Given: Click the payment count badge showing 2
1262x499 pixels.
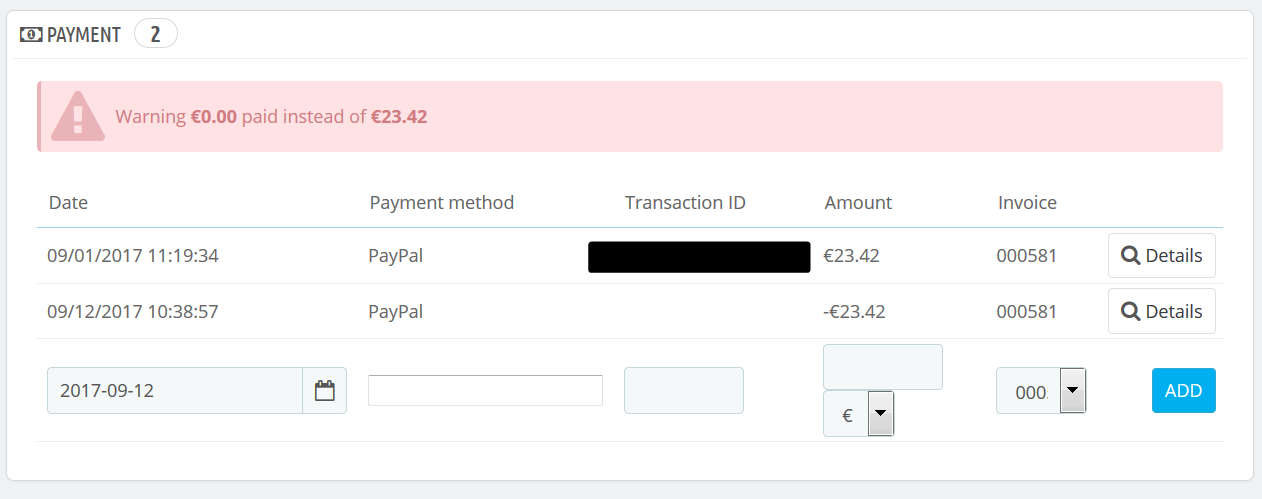Looking at the screenshot, I should pos(155,35).
